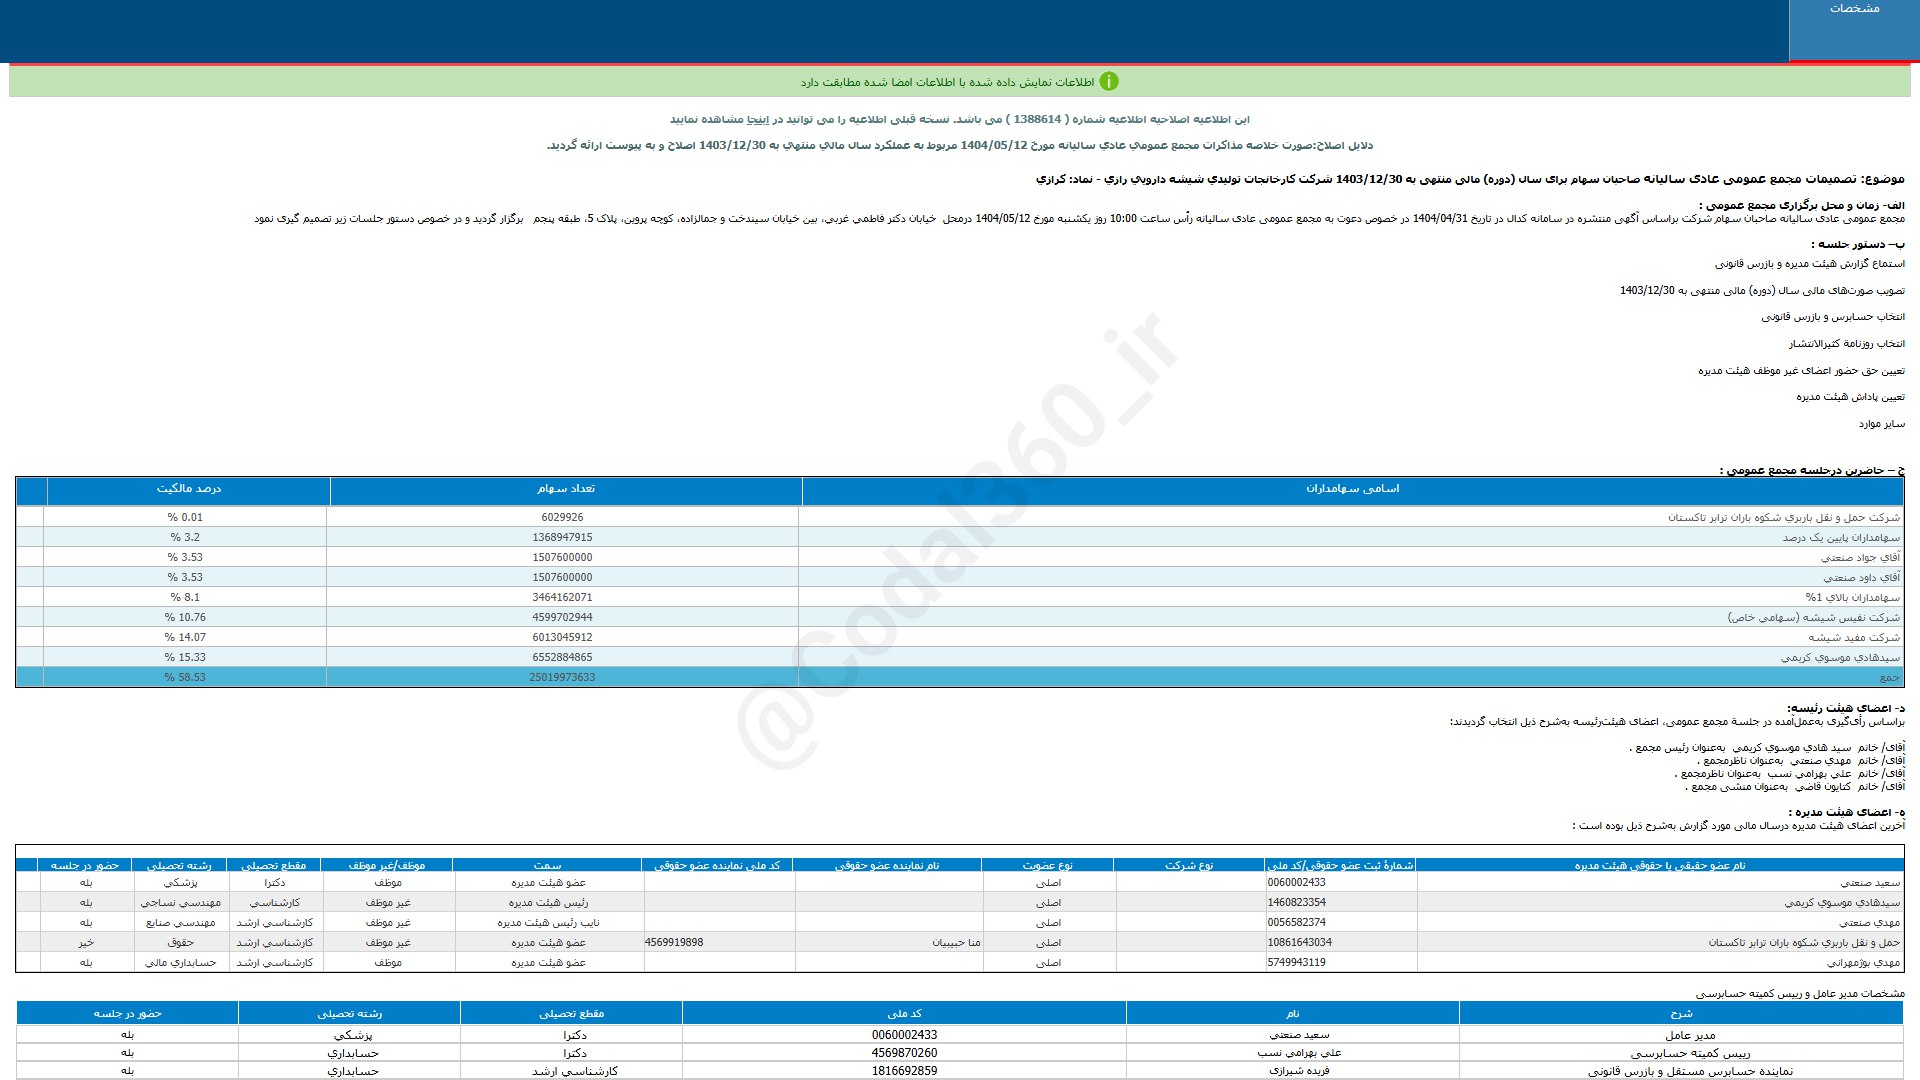This screenshot has height=1080, width=1920.
Task: Select ownership percent 8.1
Action: pyautogui.click(x=185, y=598)
